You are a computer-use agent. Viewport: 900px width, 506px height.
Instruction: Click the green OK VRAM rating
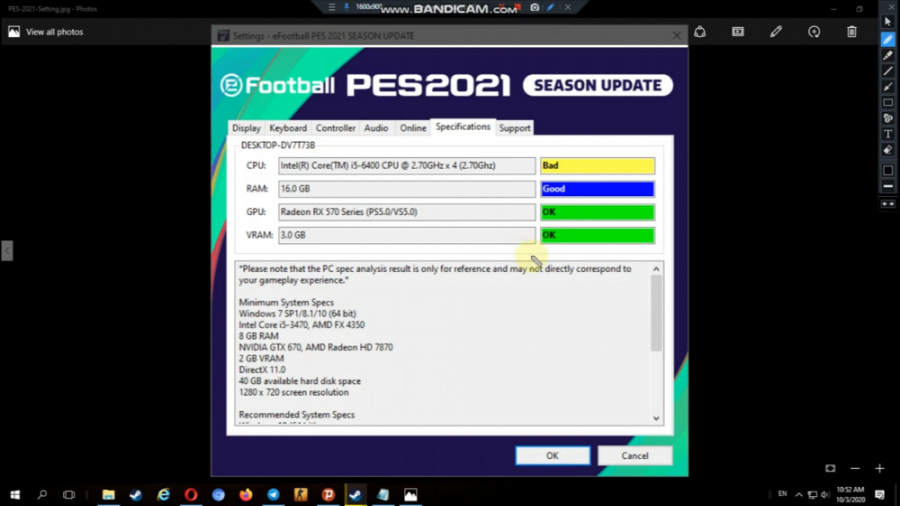[597, 235]
